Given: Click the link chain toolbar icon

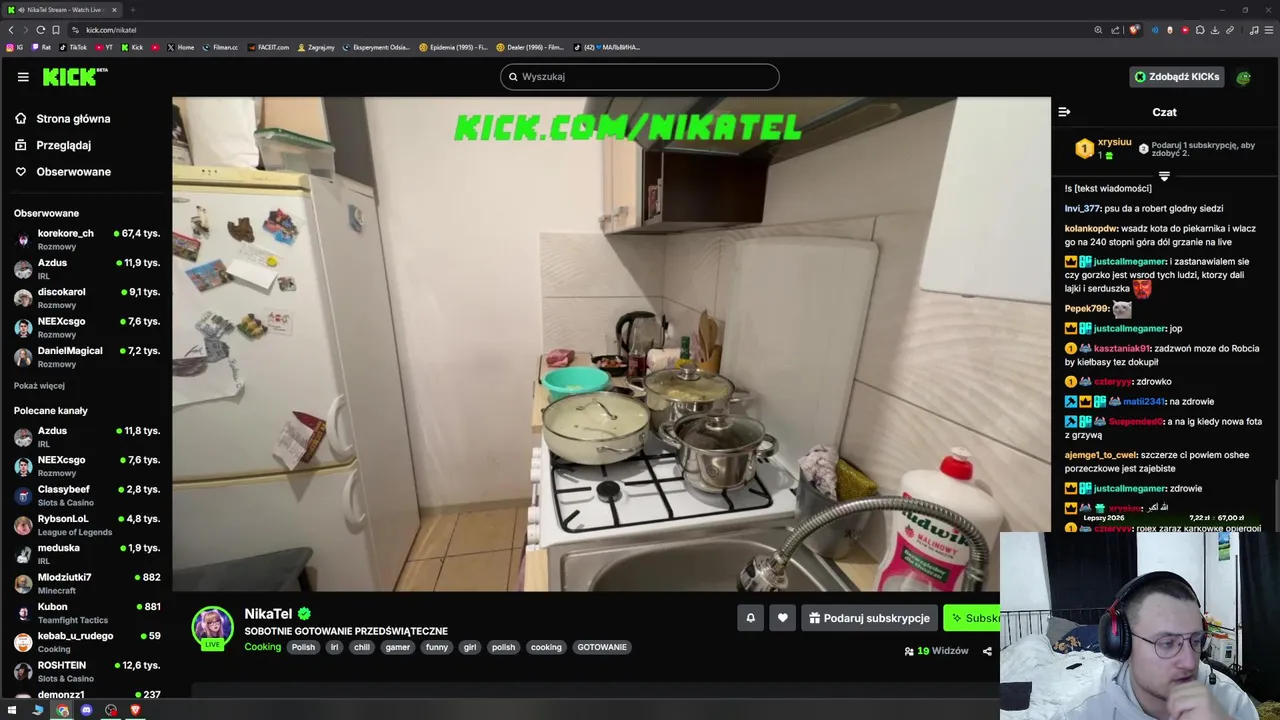Looking at the screenshot, I should pyautogui.click(x=1230, y=30).
